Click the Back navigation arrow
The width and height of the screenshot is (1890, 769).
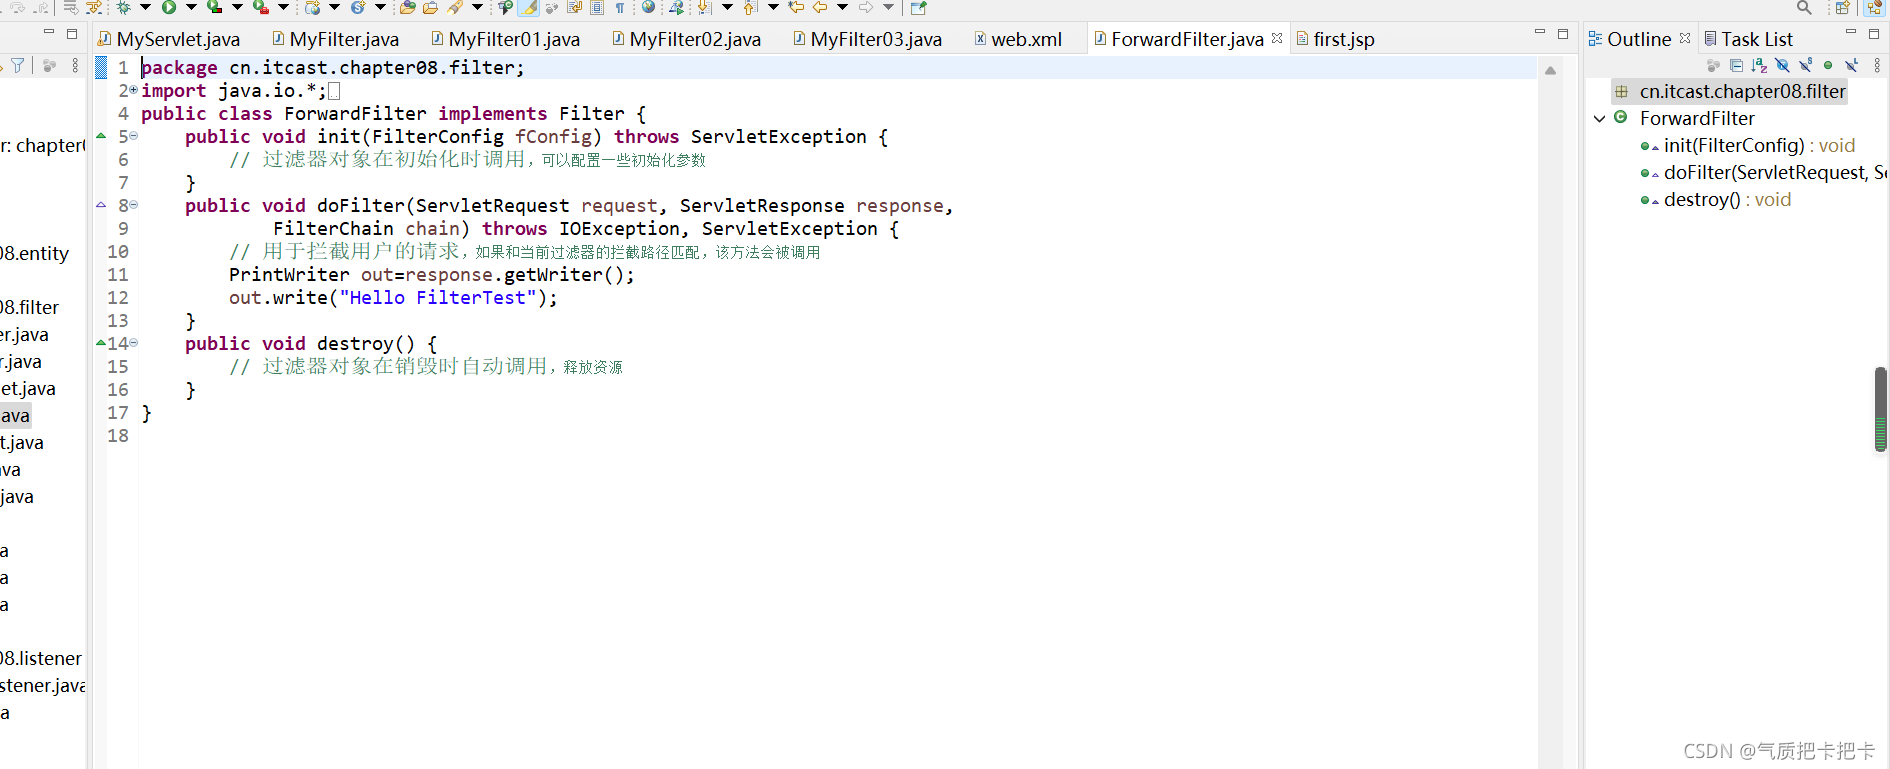click(819, 7)
